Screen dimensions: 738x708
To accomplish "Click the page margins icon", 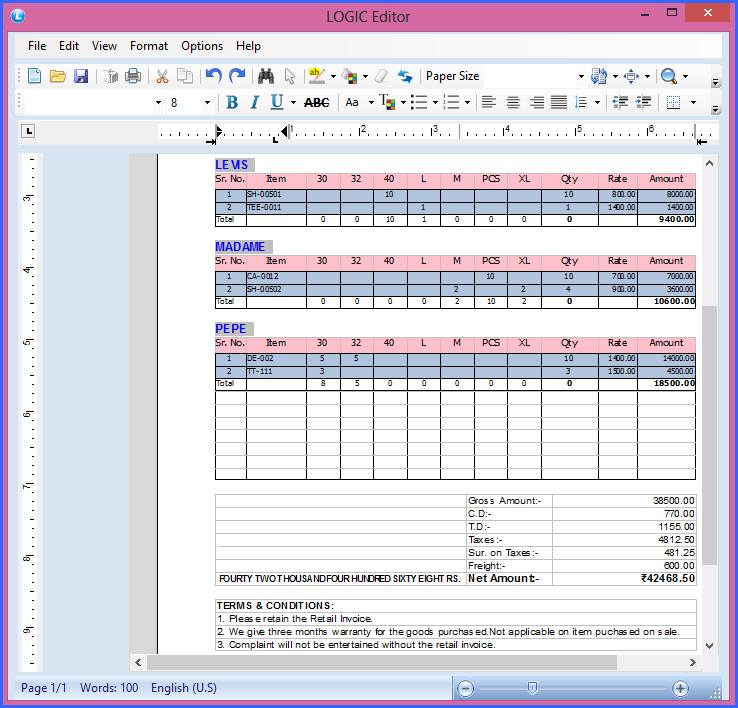I will [x=631, y=76].
